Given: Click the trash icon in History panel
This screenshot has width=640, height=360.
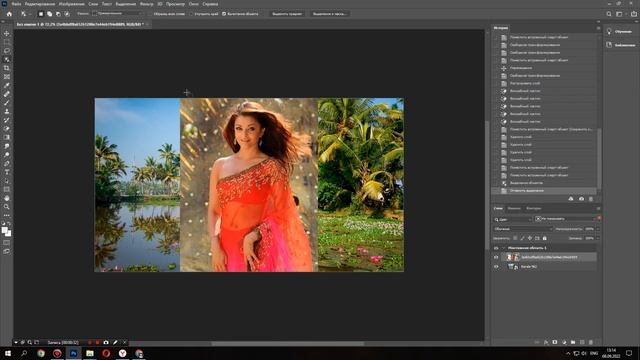Looking at the screenshot, I should (x=591, y=199).
